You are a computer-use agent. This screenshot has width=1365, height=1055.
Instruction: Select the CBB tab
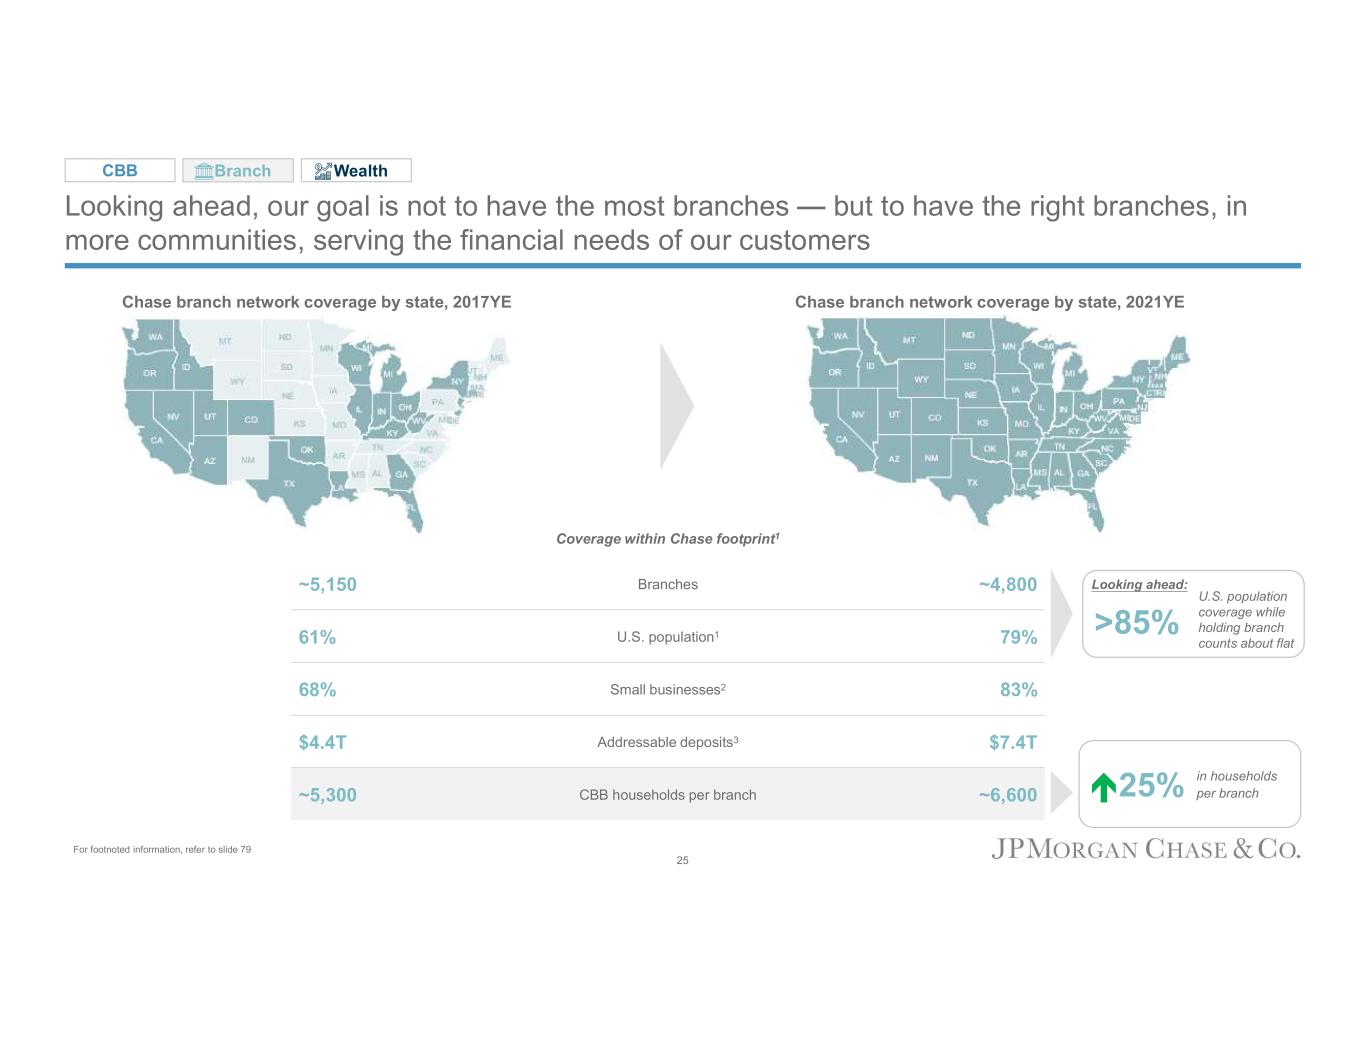[120, 171]
